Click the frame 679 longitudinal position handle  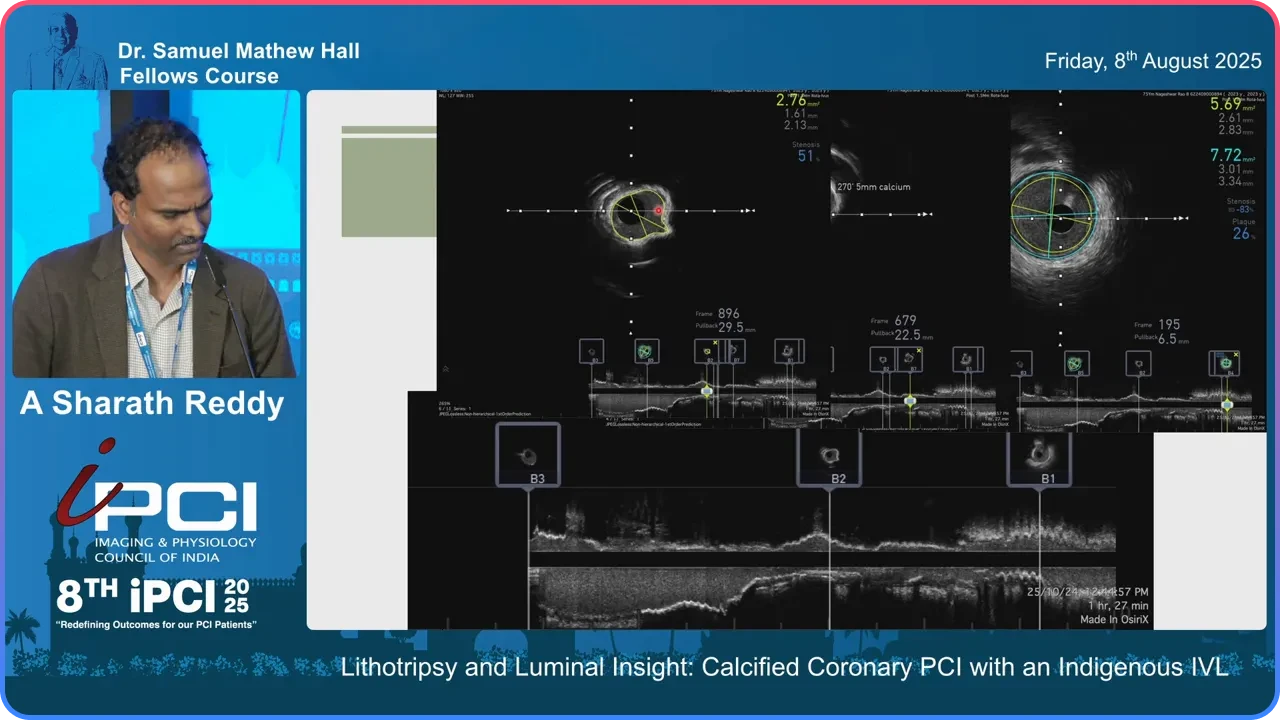tap(910, 401)
